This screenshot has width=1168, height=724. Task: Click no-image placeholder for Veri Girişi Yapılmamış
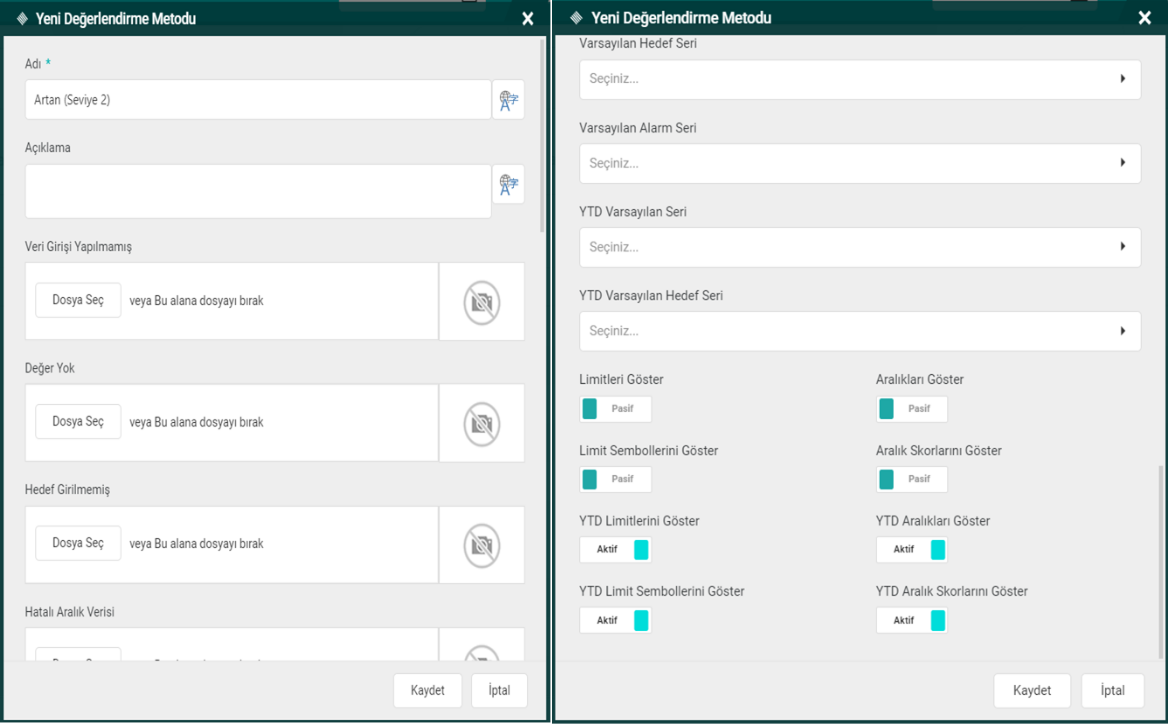481,301
